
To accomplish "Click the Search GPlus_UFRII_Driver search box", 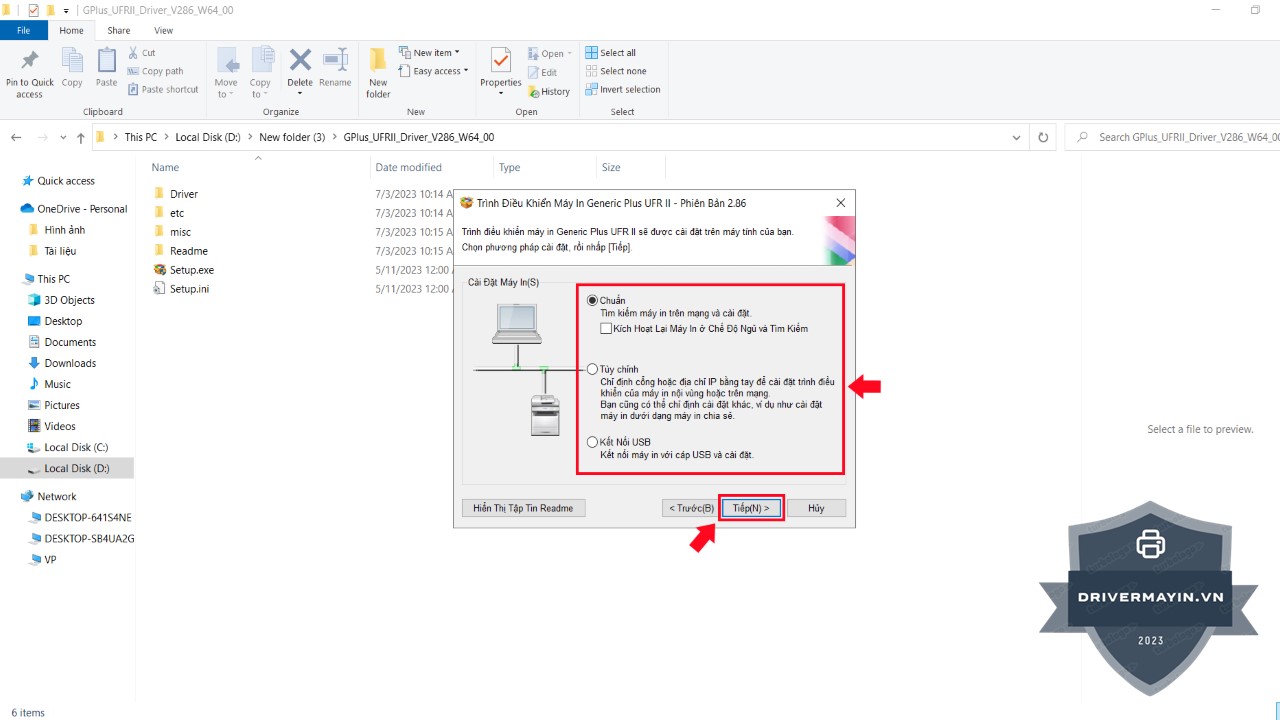I will pyautogui.click(x=1180, y=137).
